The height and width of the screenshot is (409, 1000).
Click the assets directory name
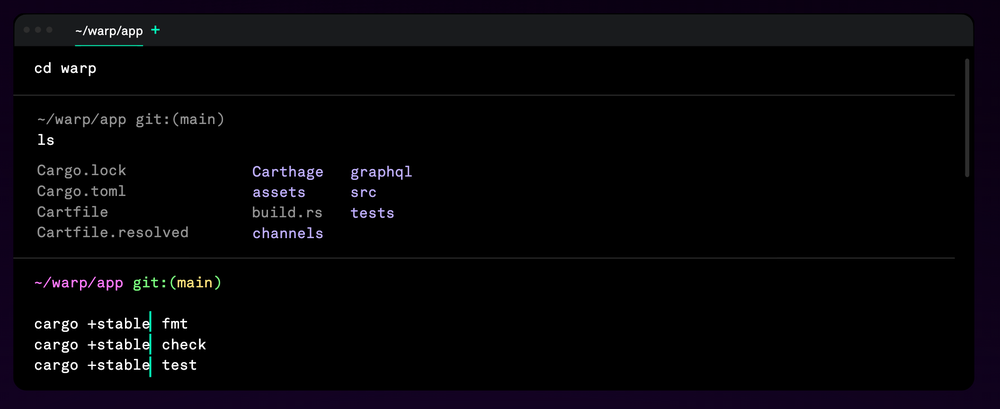[x=279, y=193]
